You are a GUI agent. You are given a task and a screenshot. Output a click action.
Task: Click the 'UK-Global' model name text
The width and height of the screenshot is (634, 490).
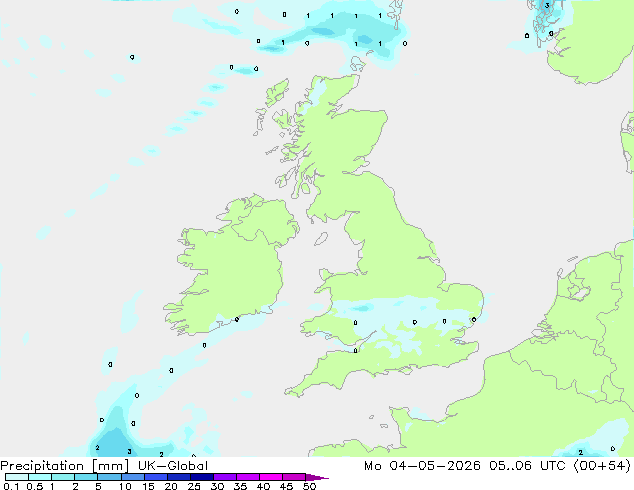173,466
